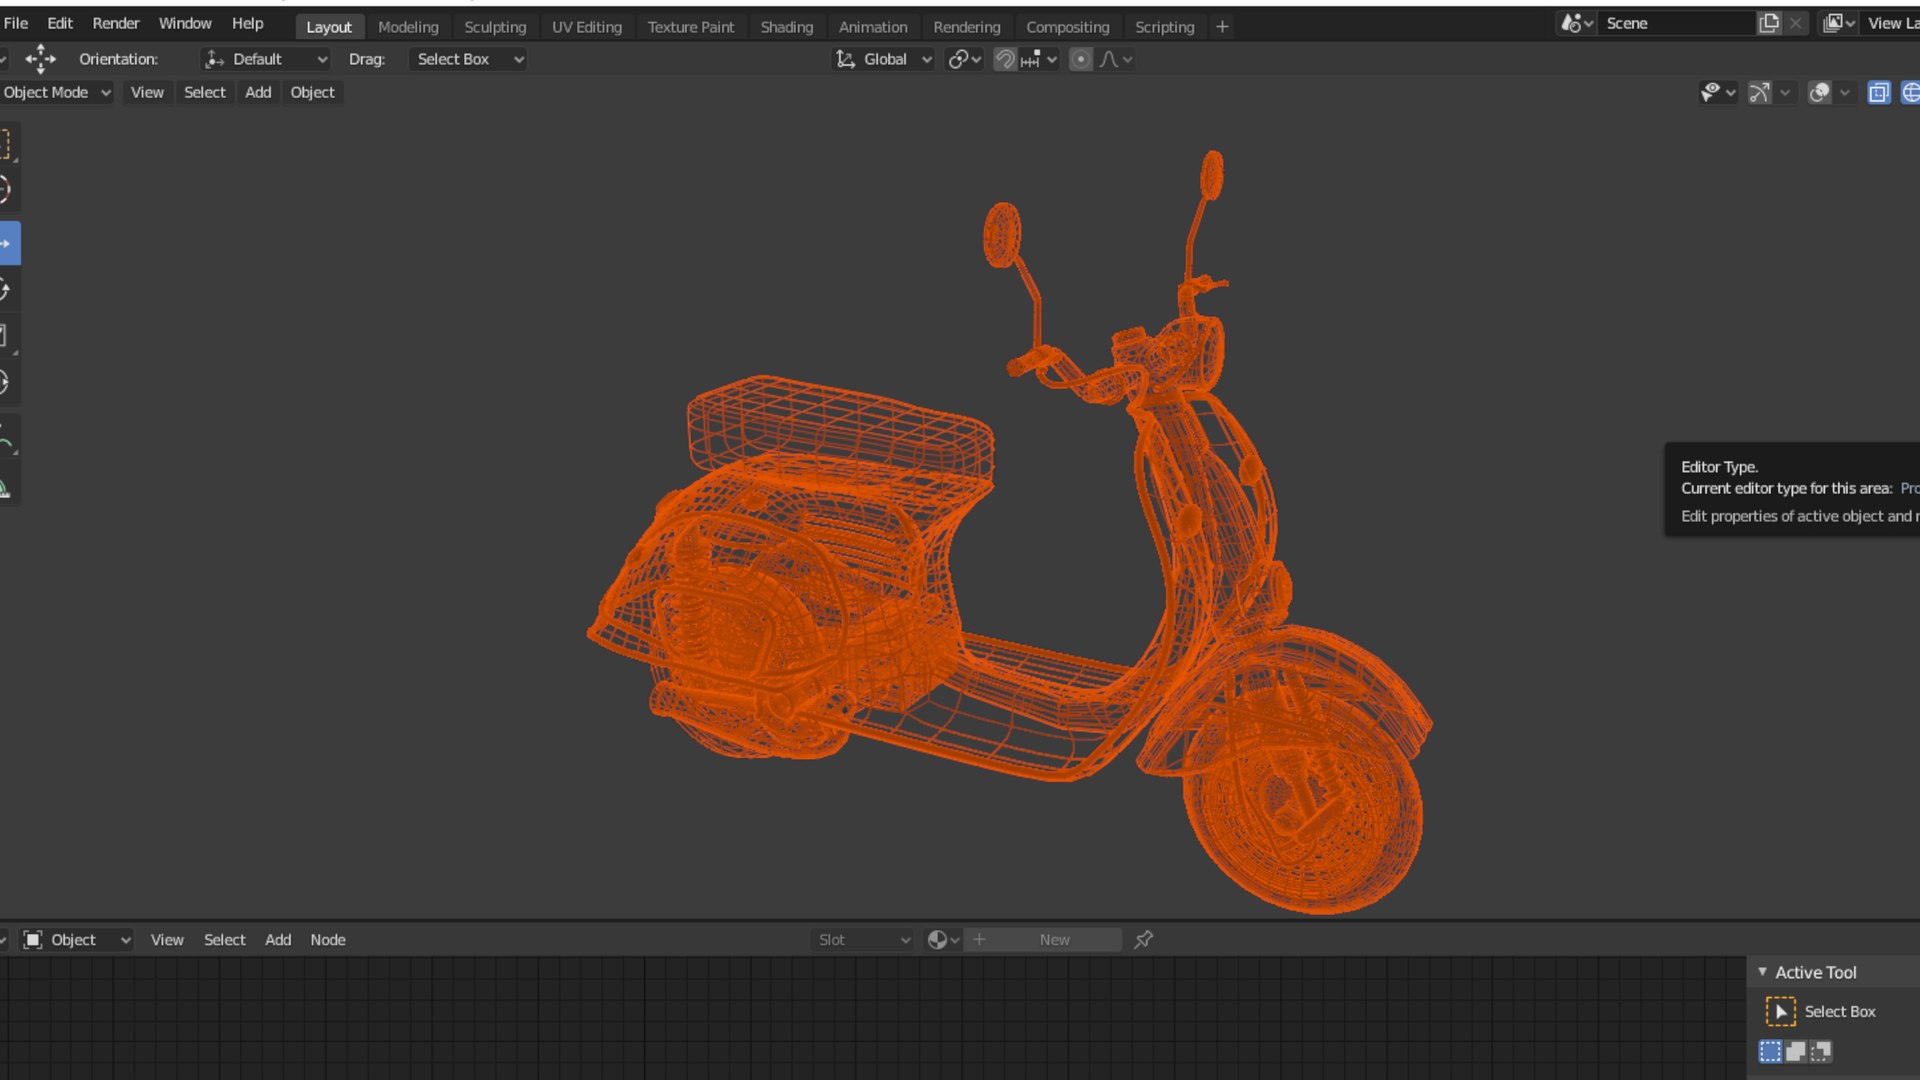Click the move gizmo icon in tool settings

click(40, 59)
